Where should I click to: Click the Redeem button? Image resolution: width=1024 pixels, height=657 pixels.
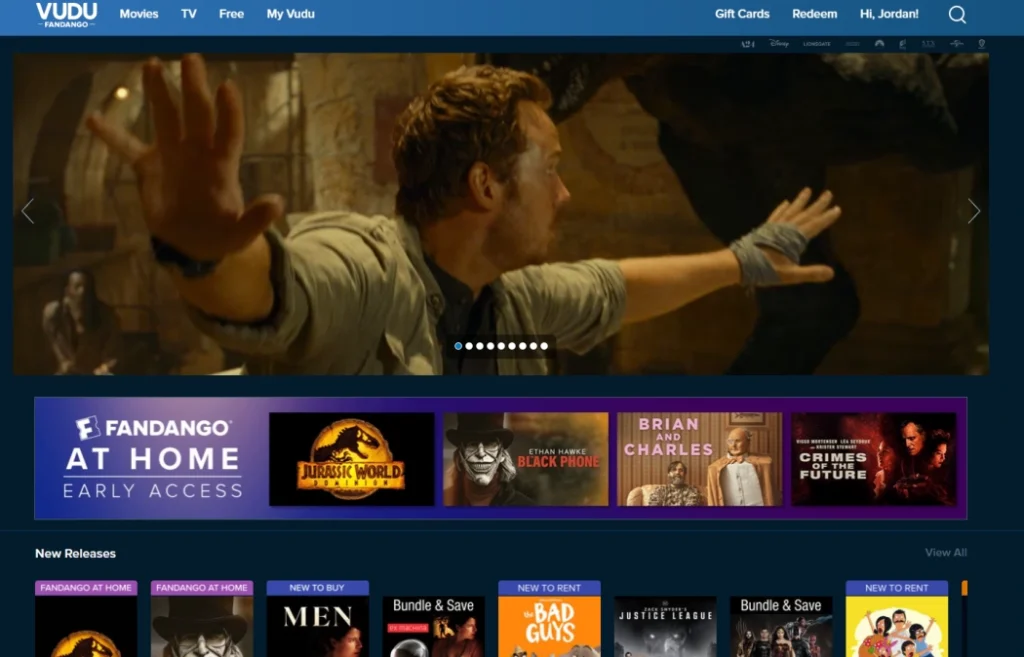click(x=814, y=14)
